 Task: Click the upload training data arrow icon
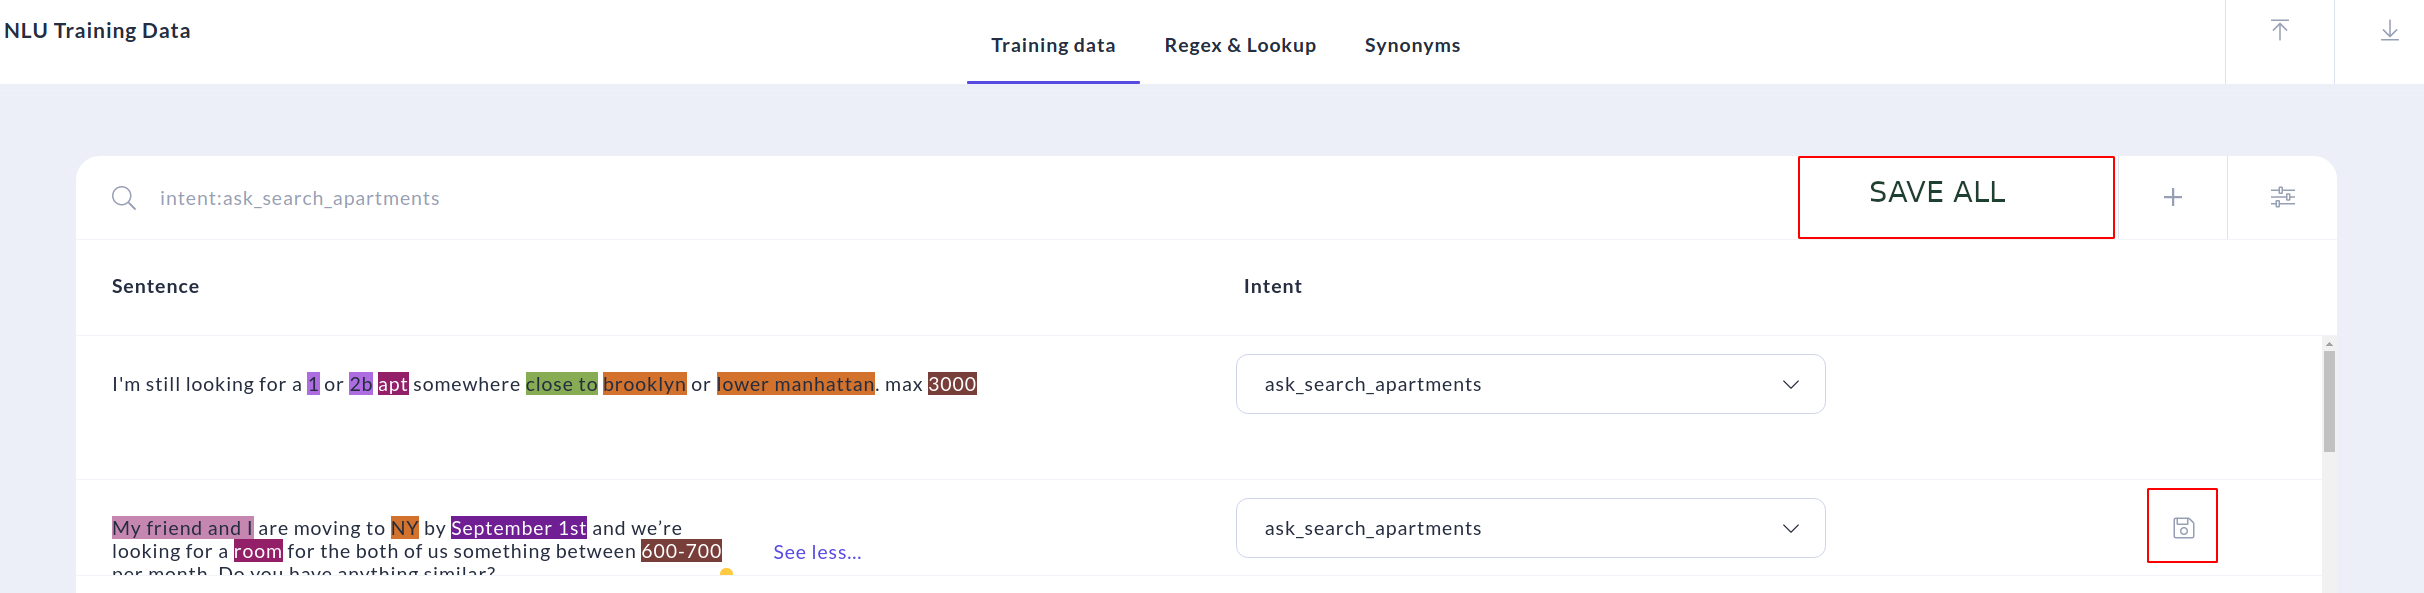point(2281,30)
